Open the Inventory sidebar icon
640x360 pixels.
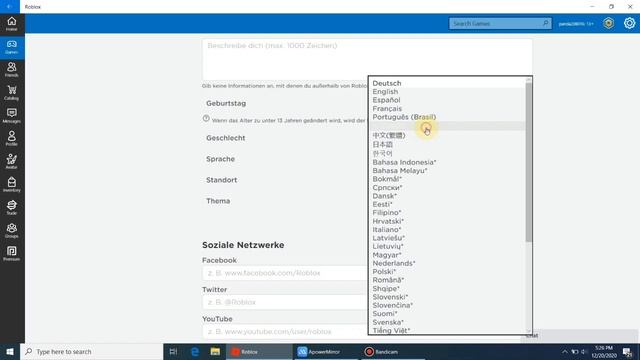point(11,184)
